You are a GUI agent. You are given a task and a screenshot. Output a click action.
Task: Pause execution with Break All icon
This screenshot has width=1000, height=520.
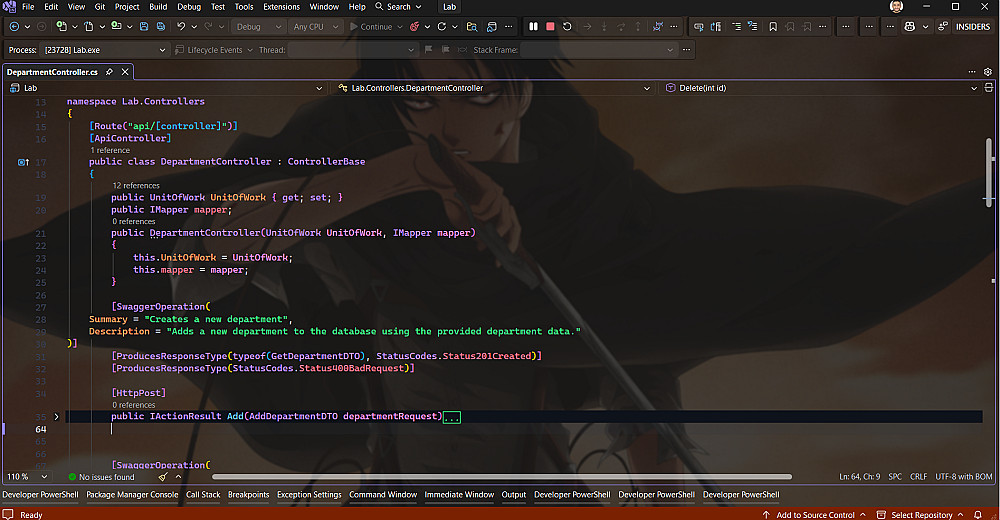pos(533,26)
